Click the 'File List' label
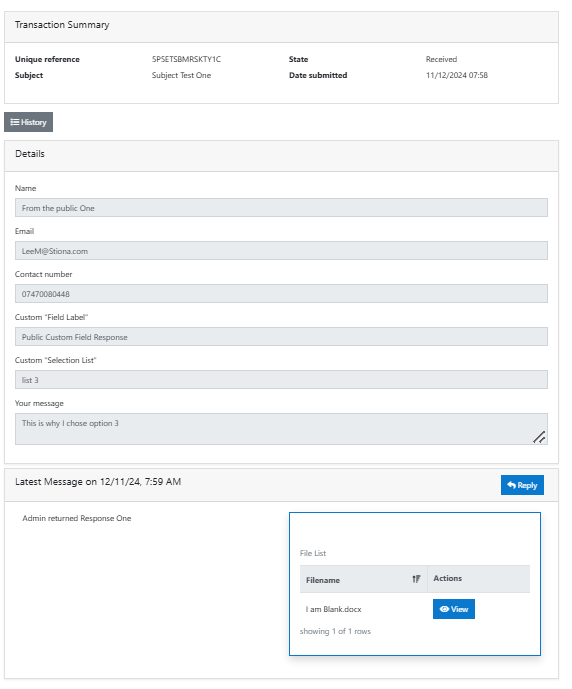This screenshot has width=572, height=689. [313, 553]
